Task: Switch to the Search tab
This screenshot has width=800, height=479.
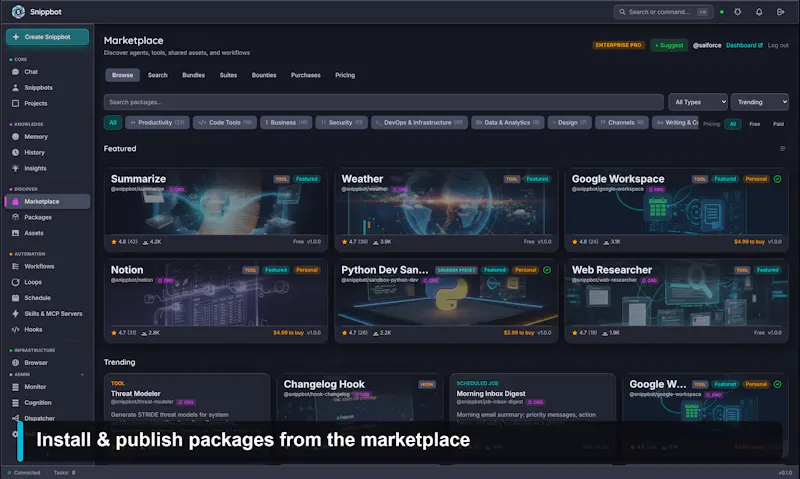Action: 158,75
